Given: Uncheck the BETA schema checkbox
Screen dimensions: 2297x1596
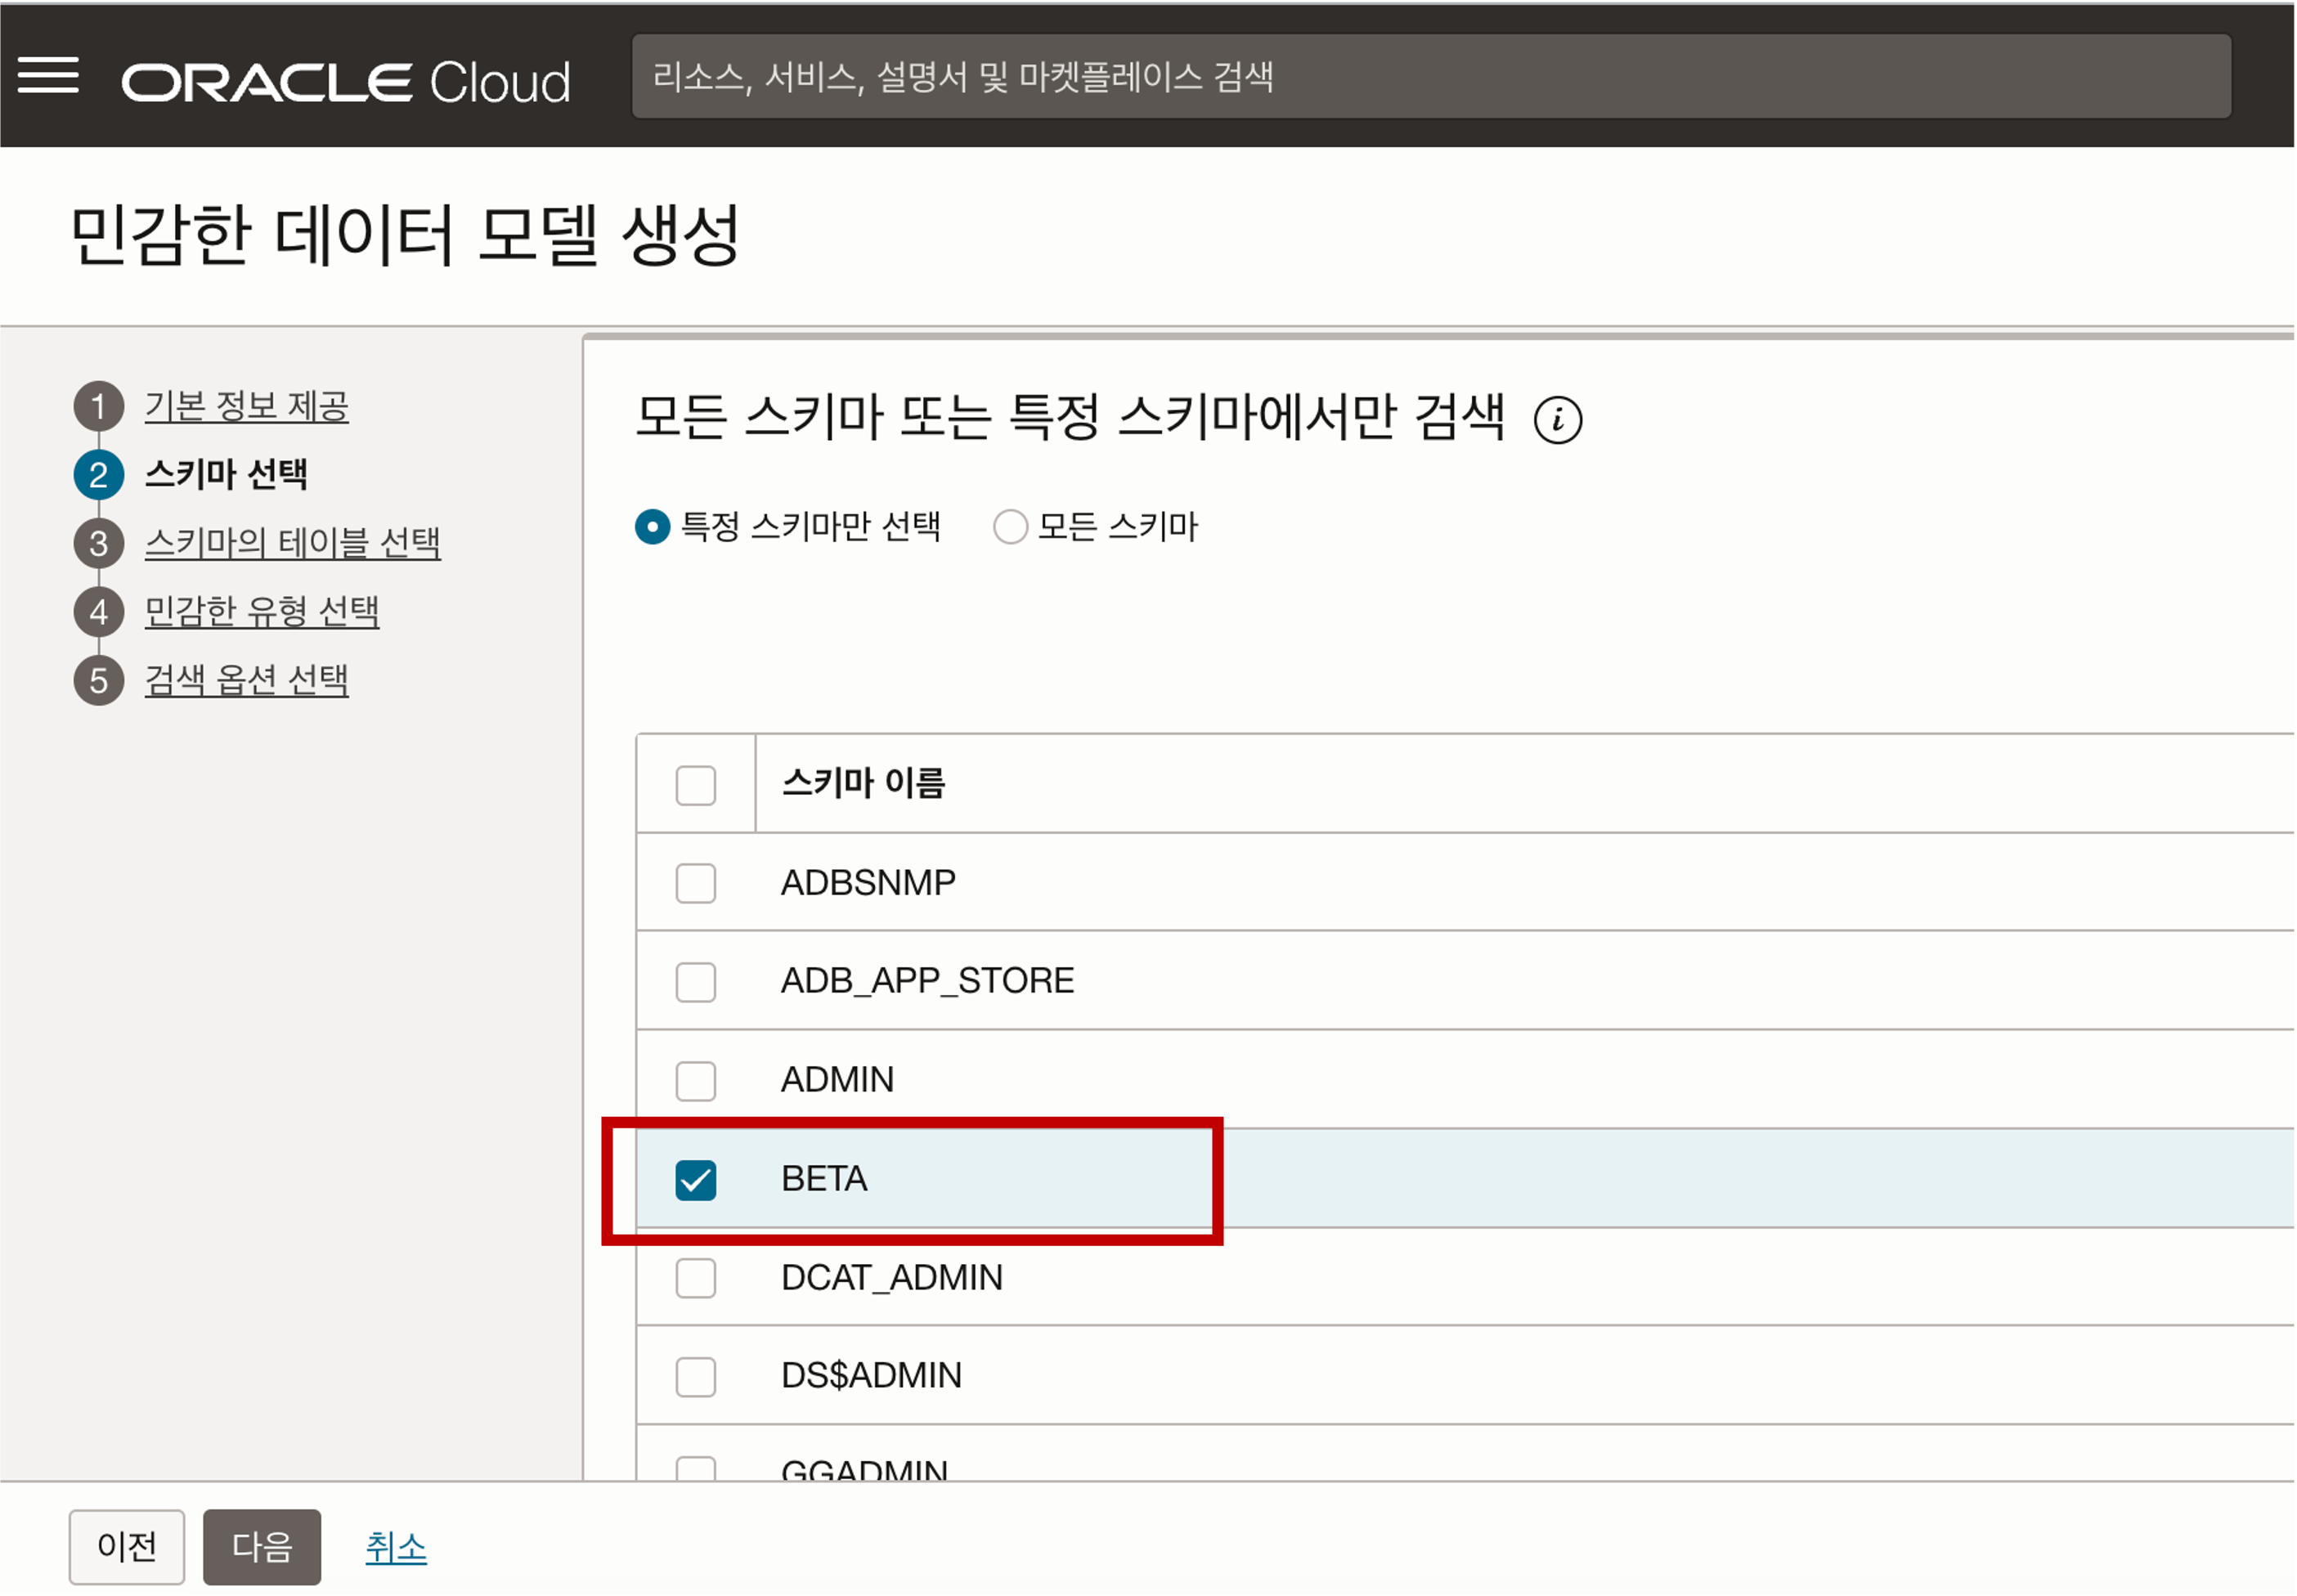Looking at the screenshot, I should pyautogui.click(x=695, y=1180).
